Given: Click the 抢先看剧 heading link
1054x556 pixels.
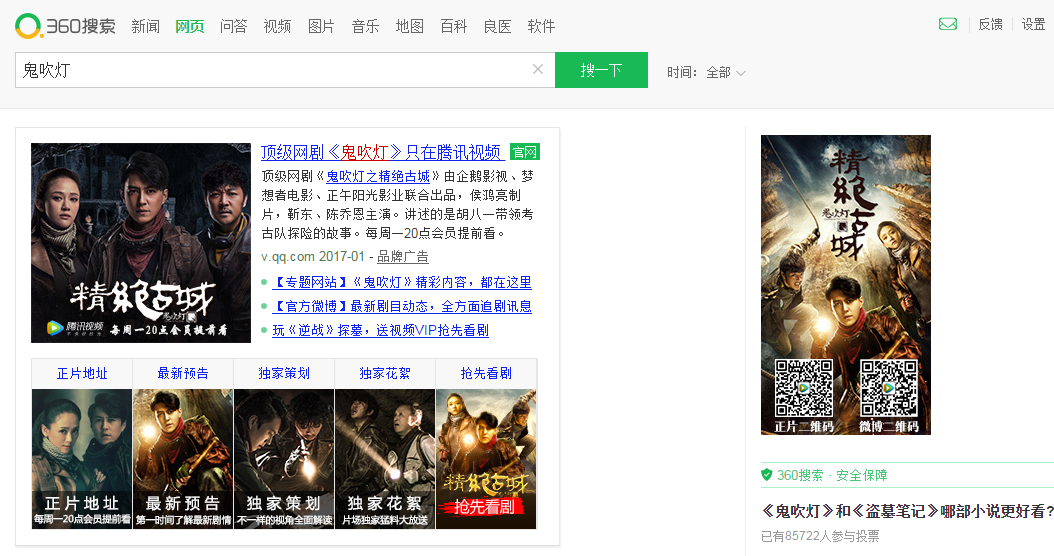Looking at the screenshot, I should pos(486,373).
